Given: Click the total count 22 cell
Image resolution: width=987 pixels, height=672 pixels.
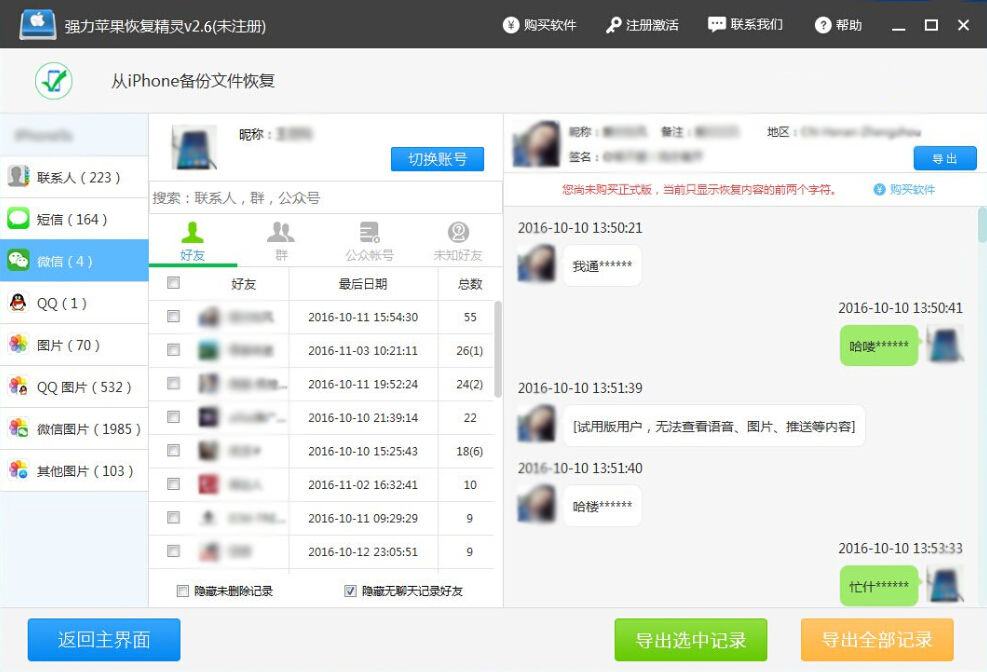Looking at the screenshot, I should [x=470, y=418].
